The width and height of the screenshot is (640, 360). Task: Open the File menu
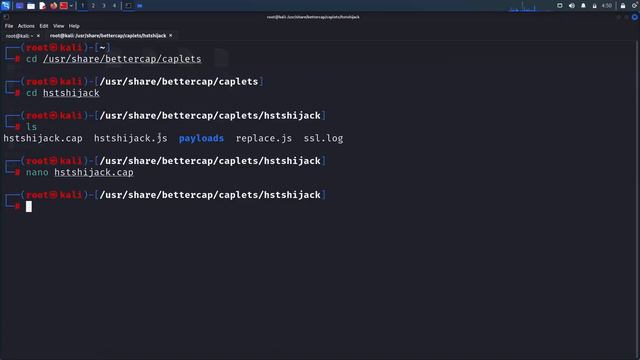9,26
